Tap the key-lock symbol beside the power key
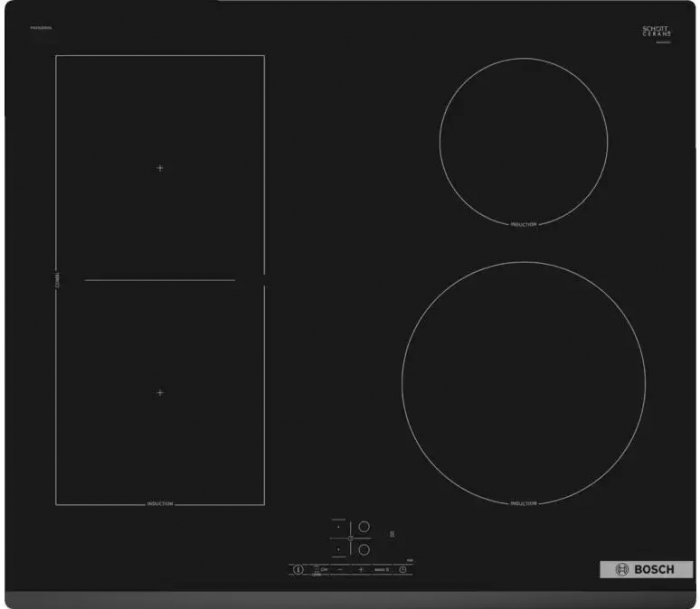Viewport: 700px width, 609px height. tap(324, 569)
